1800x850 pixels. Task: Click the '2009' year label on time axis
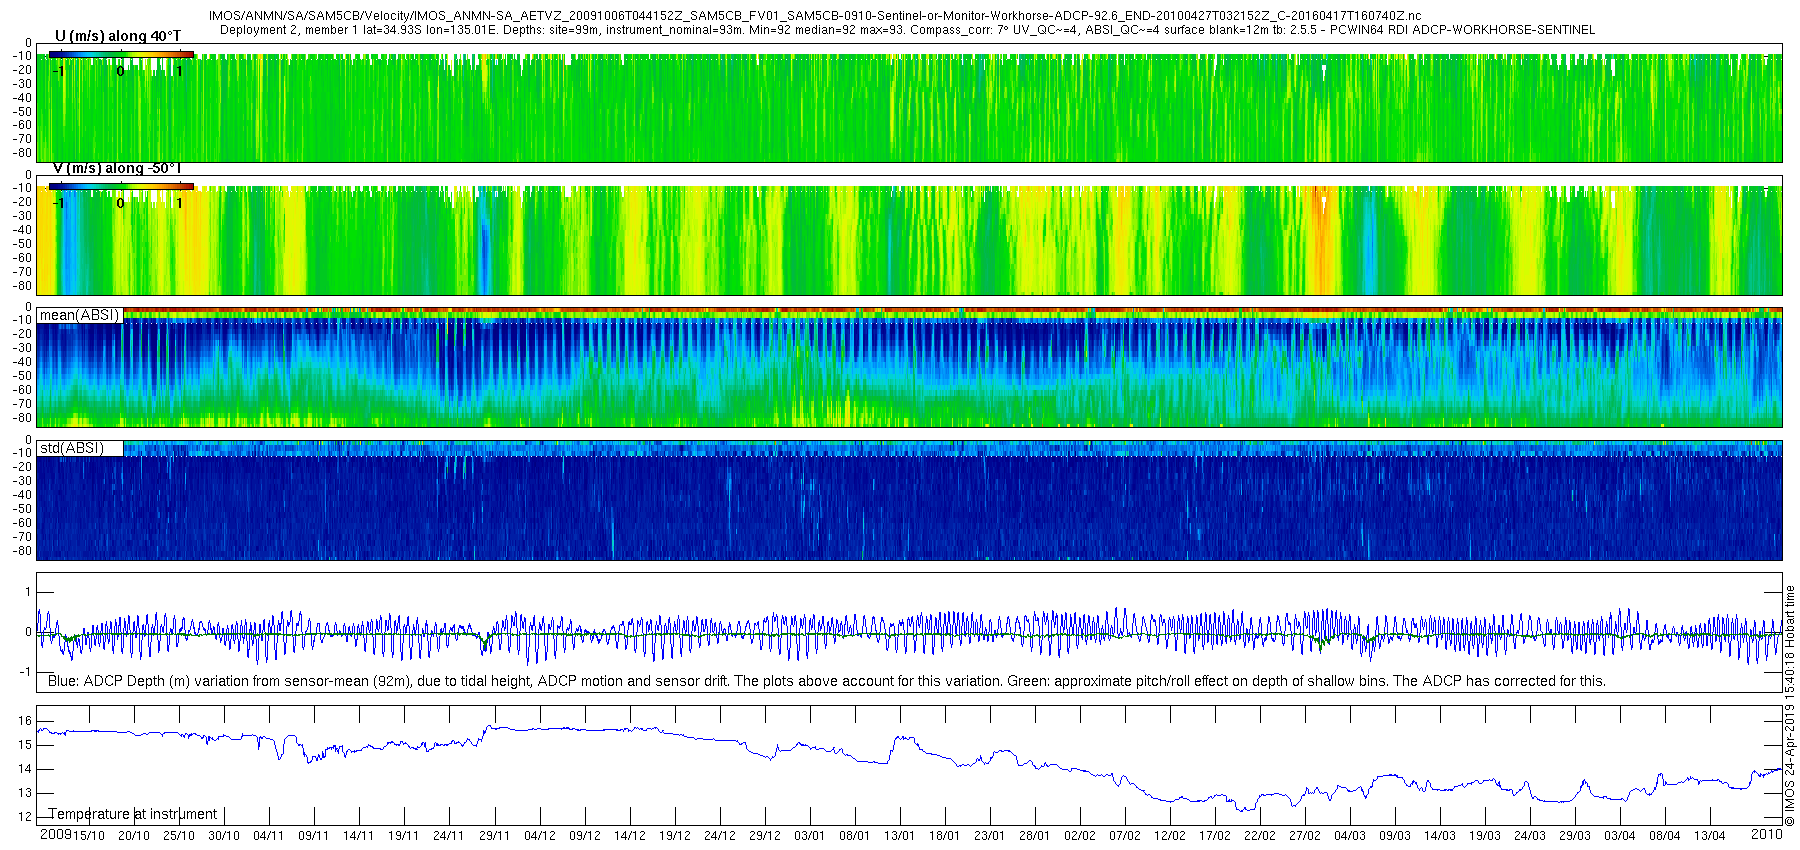(56, 834)
